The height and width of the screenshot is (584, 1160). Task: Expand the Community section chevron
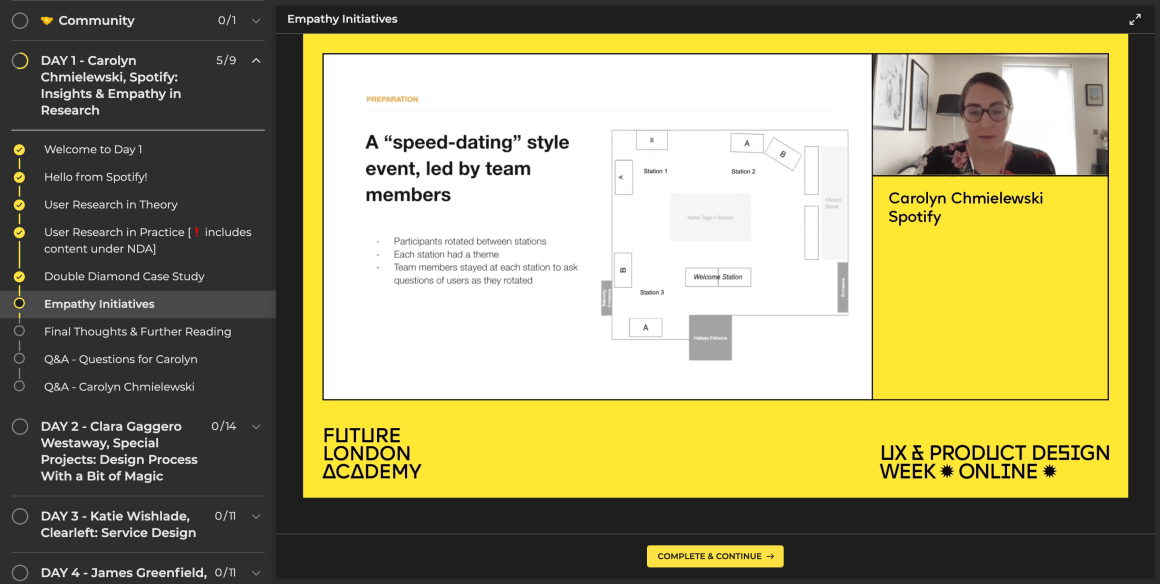[x=256, y=21]
